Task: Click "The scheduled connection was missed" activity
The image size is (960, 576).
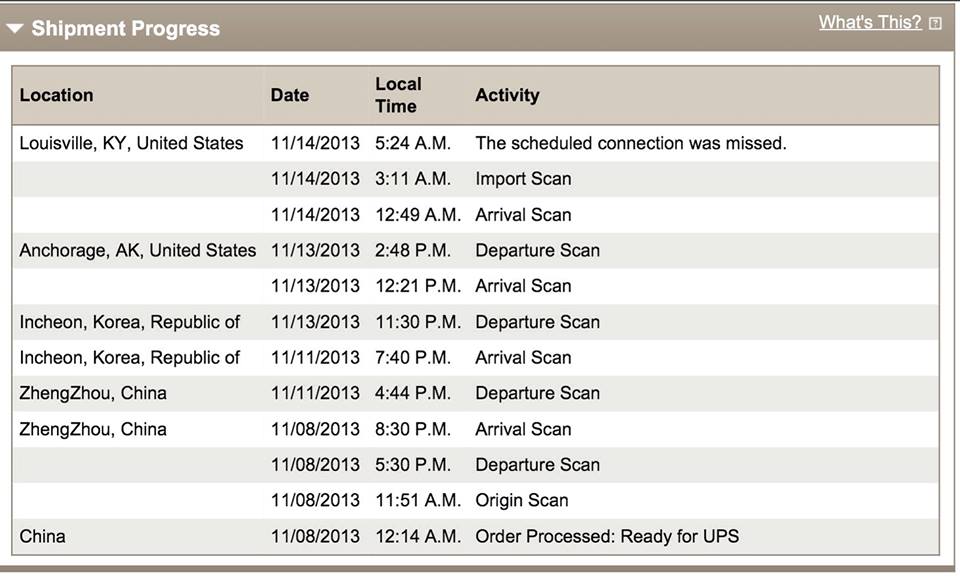Action: 631,143
